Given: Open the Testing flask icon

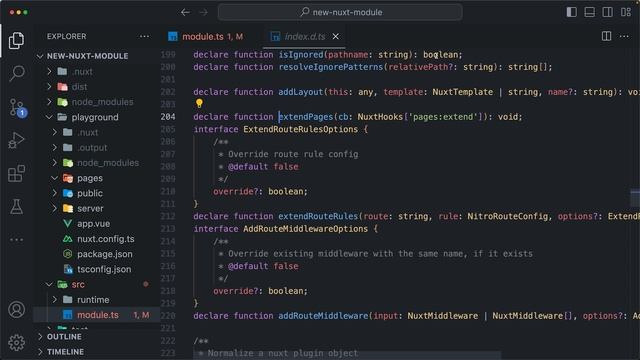Looking at the screenshot, I should click(x=16, y=207).
